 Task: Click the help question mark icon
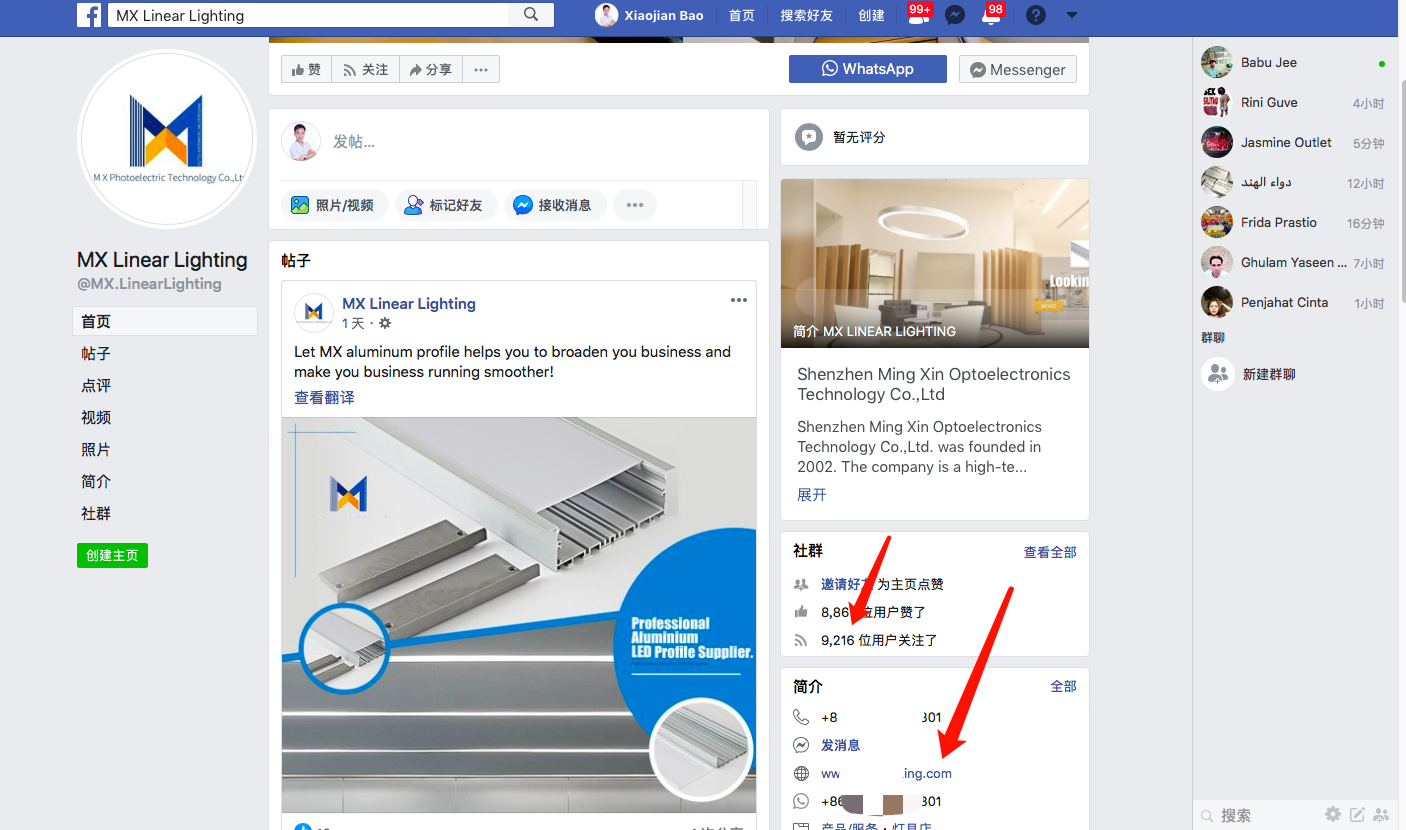(x=1036, y=15)
